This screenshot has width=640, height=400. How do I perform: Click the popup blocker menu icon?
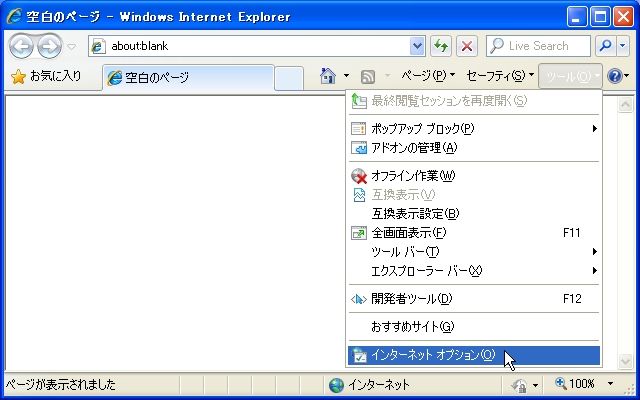tap(358, 129)
